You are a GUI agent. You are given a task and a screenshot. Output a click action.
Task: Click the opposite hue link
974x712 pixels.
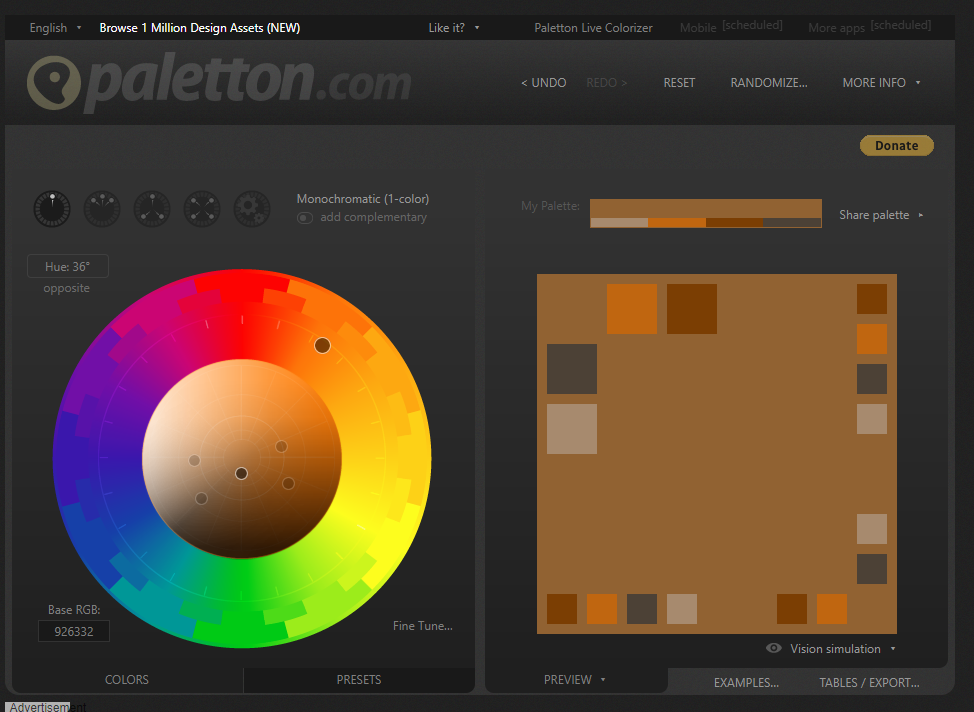click(x=66, y=288)
